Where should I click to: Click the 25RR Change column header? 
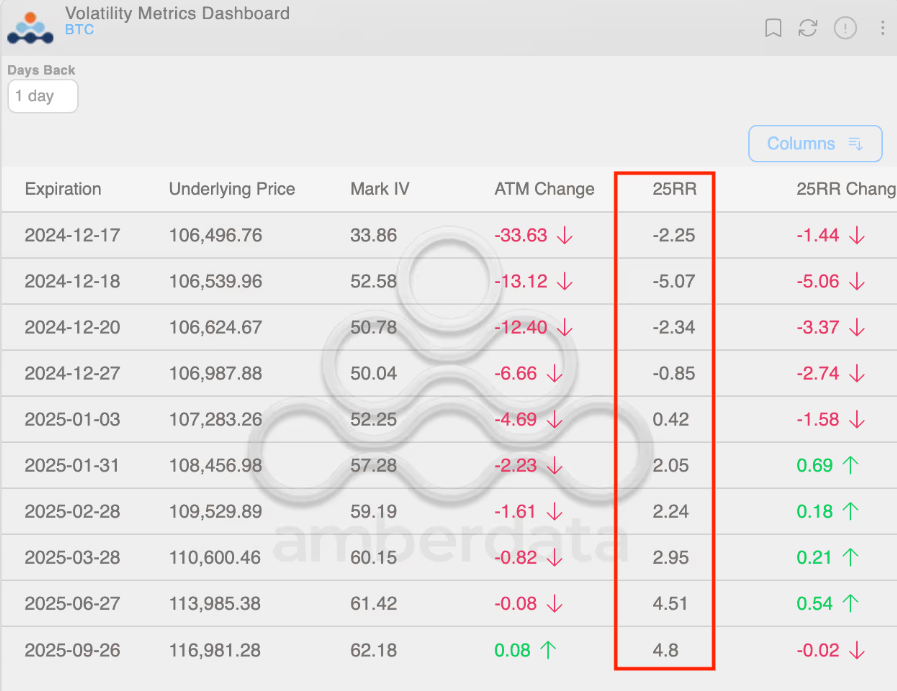(846, 189)
